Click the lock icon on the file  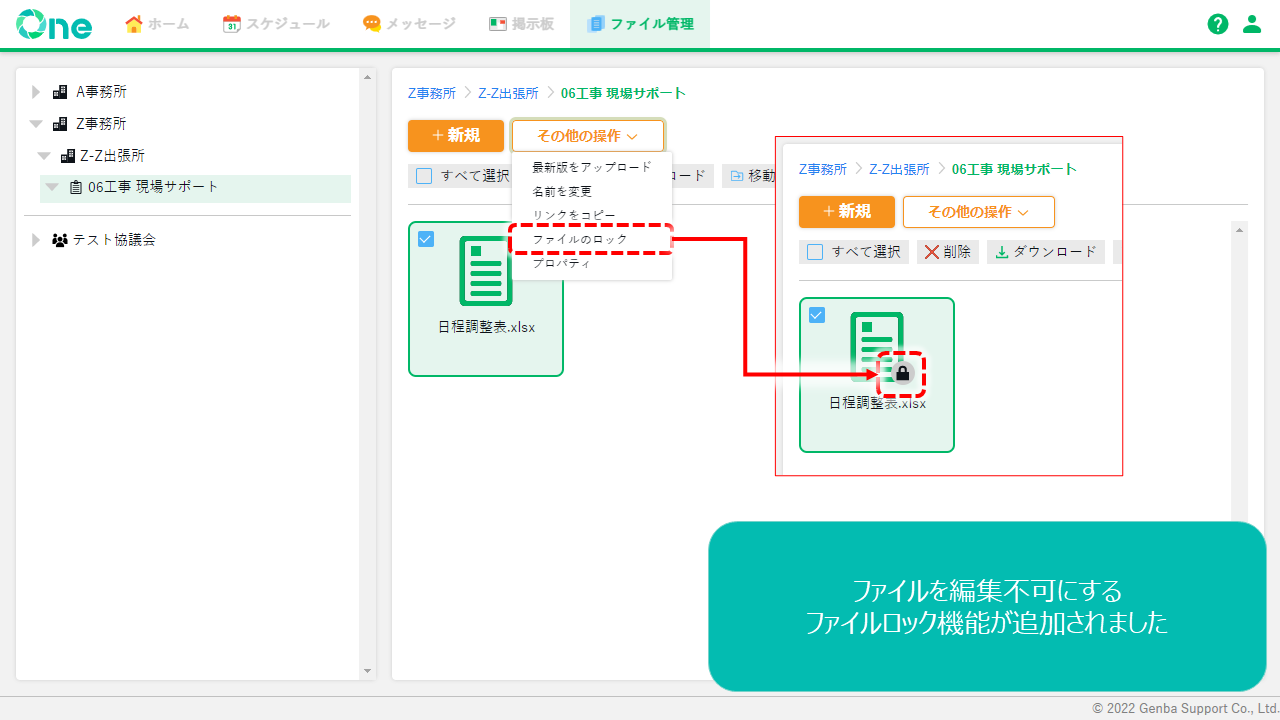pos(902,374)
